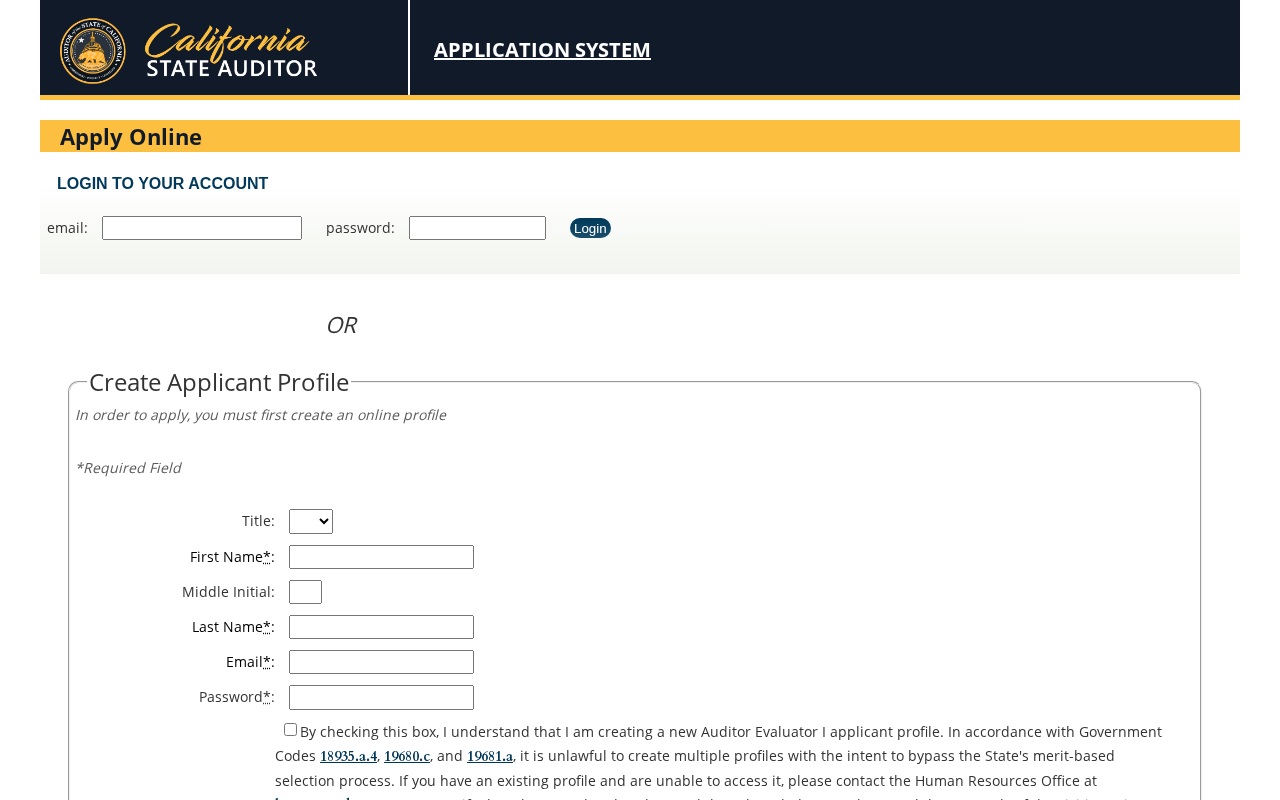Viewport: 1280px width, 800px height.
Task: Follow the 19680.c code link
Action: pos(407,756)
